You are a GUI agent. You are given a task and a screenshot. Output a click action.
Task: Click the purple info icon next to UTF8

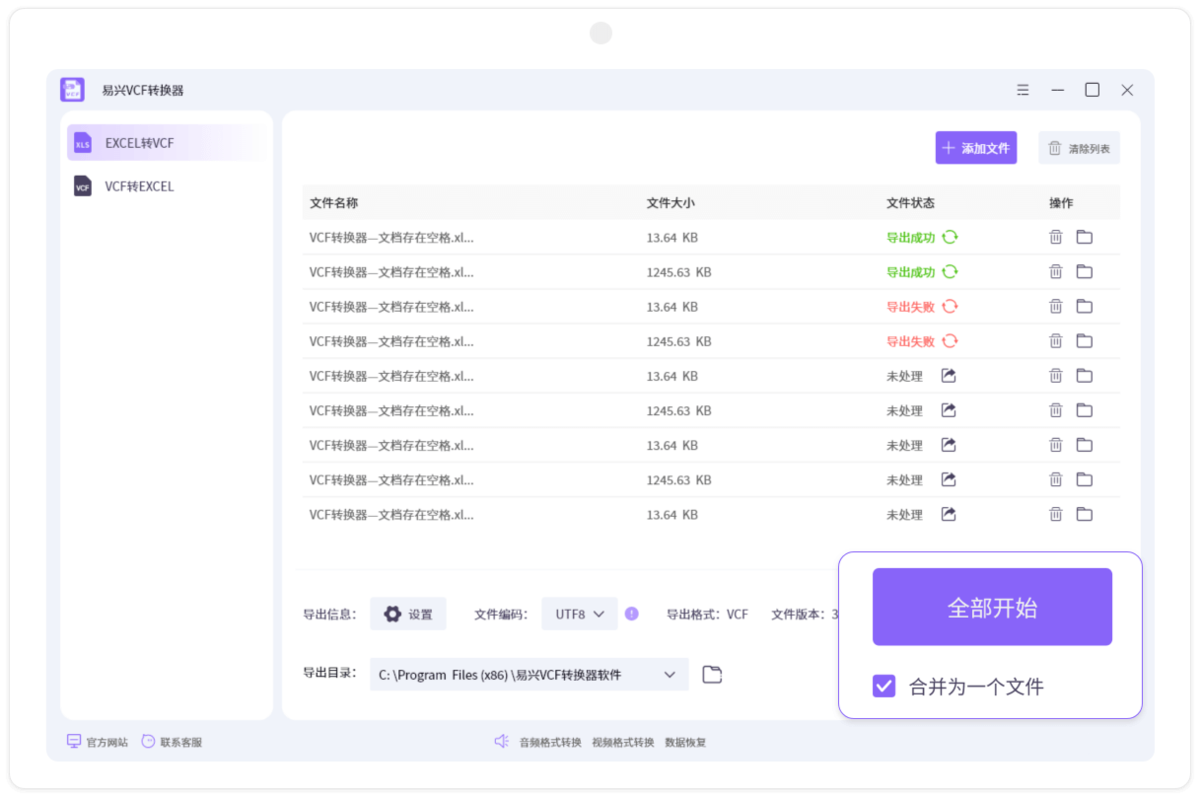point(631,614)
